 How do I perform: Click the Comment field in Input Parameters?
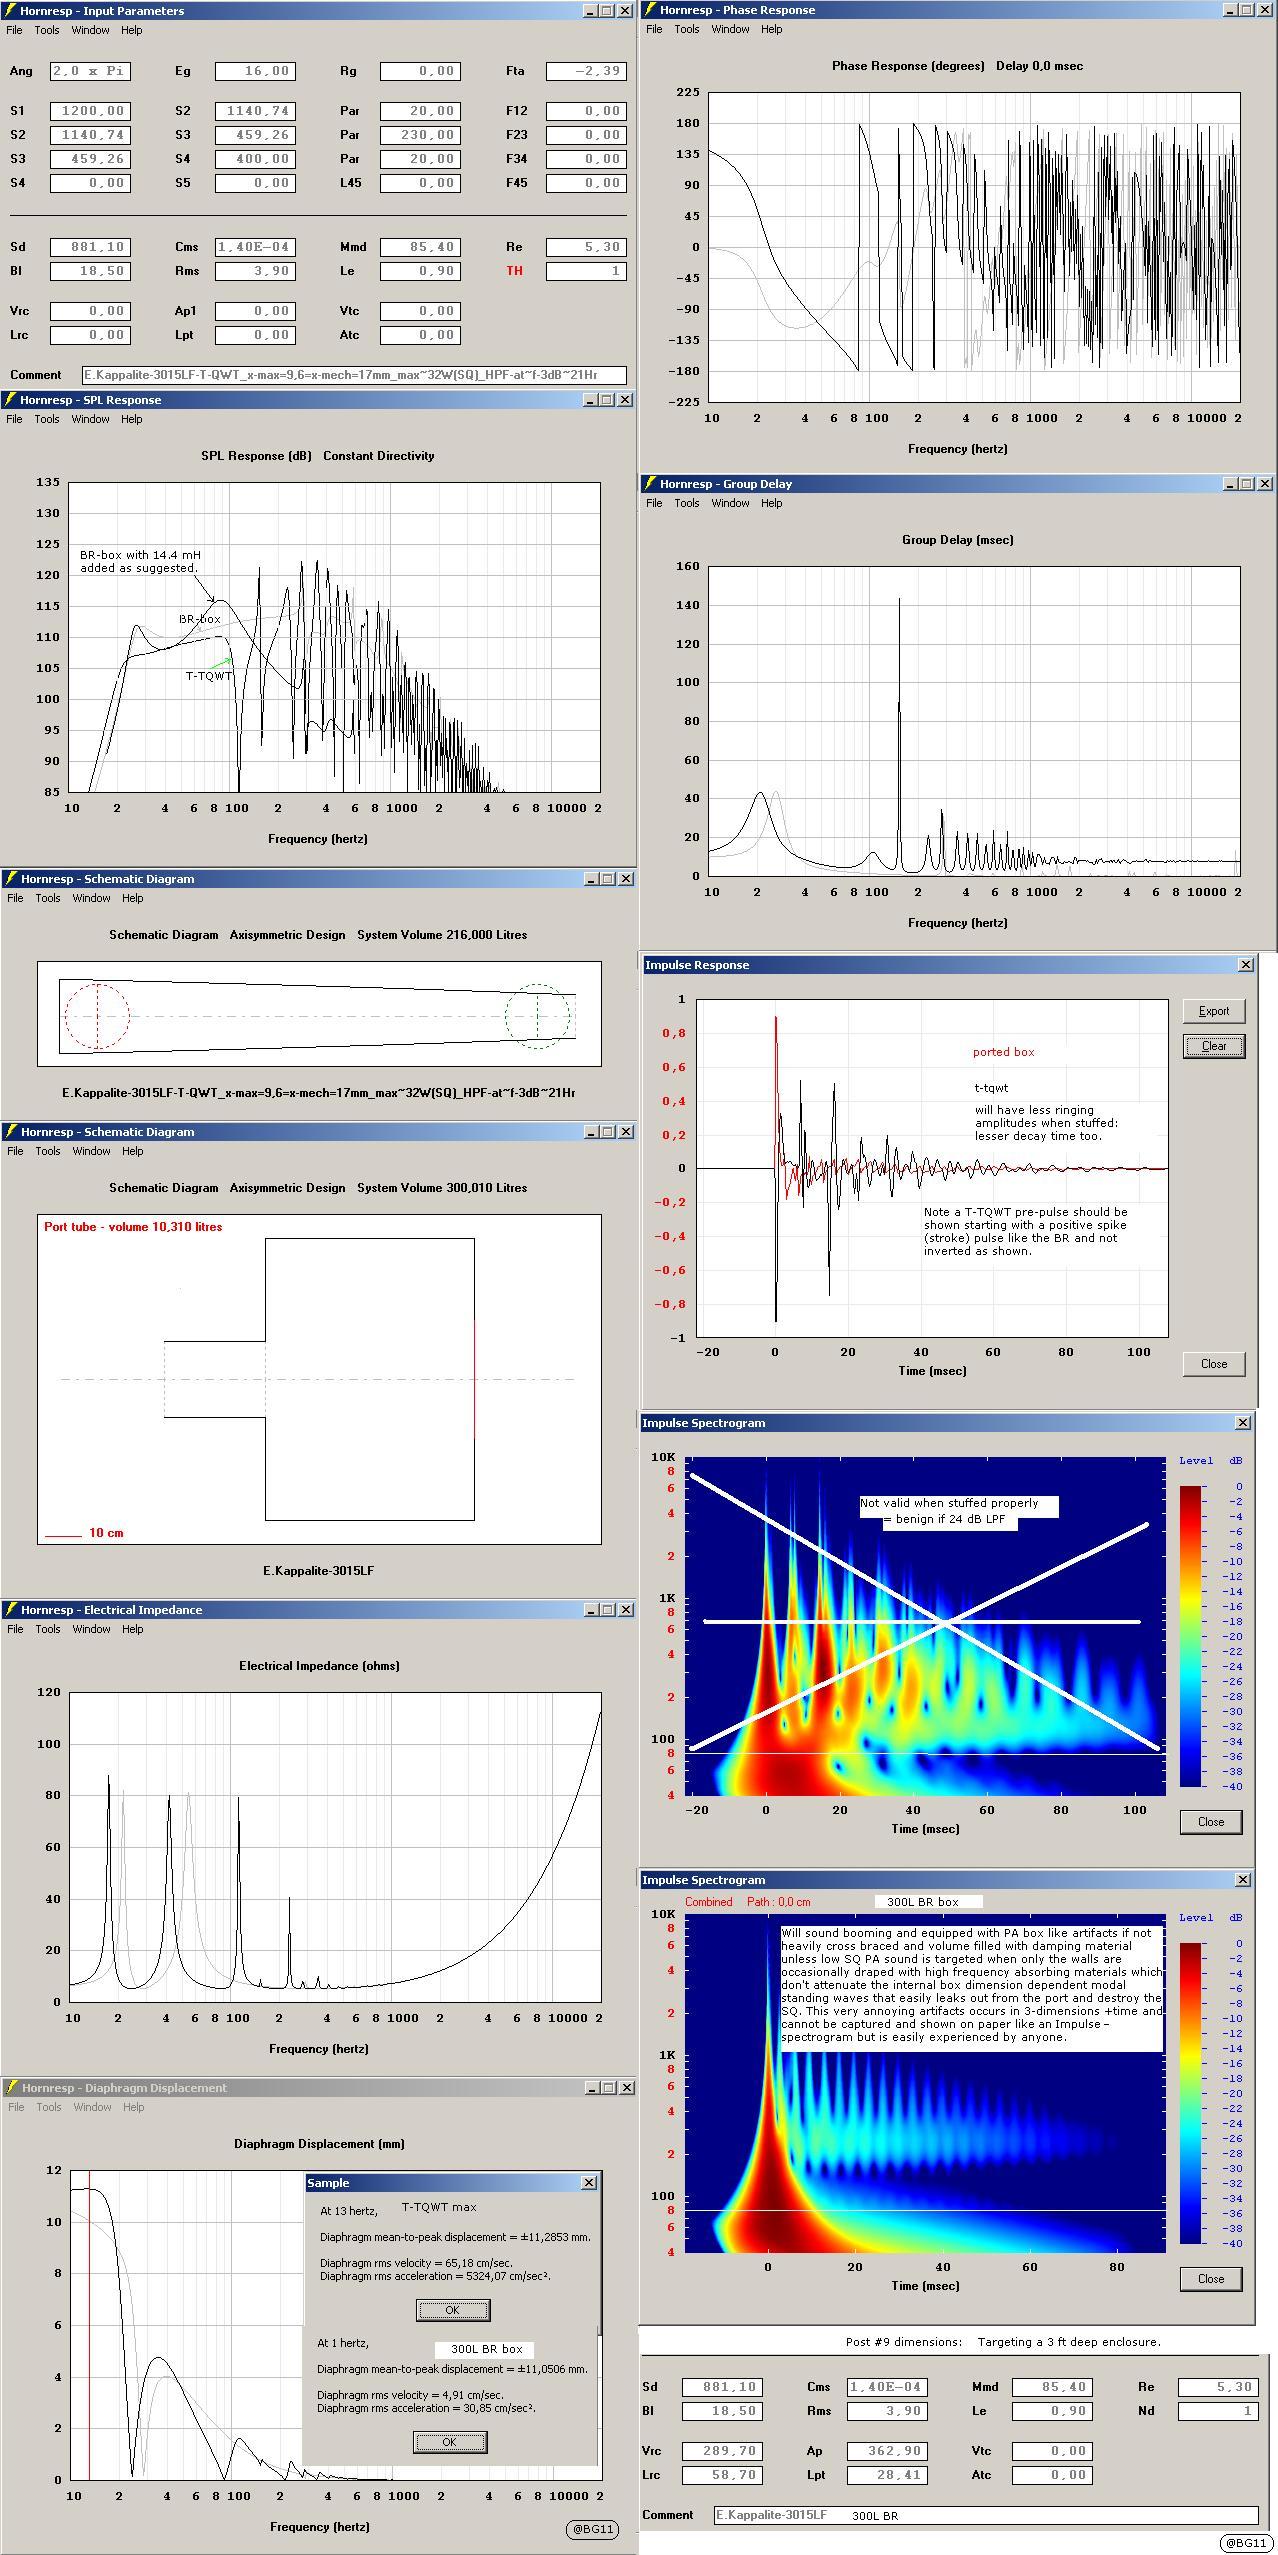tap(355, 375)
